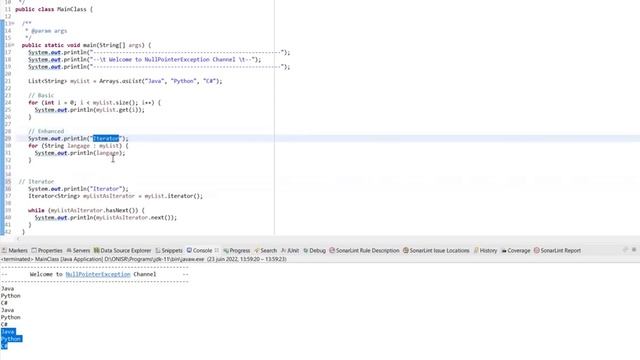Click the println(myList.get(i)) line
The image size is (640, 360).
pyautogui.click(x=89, y=110)
